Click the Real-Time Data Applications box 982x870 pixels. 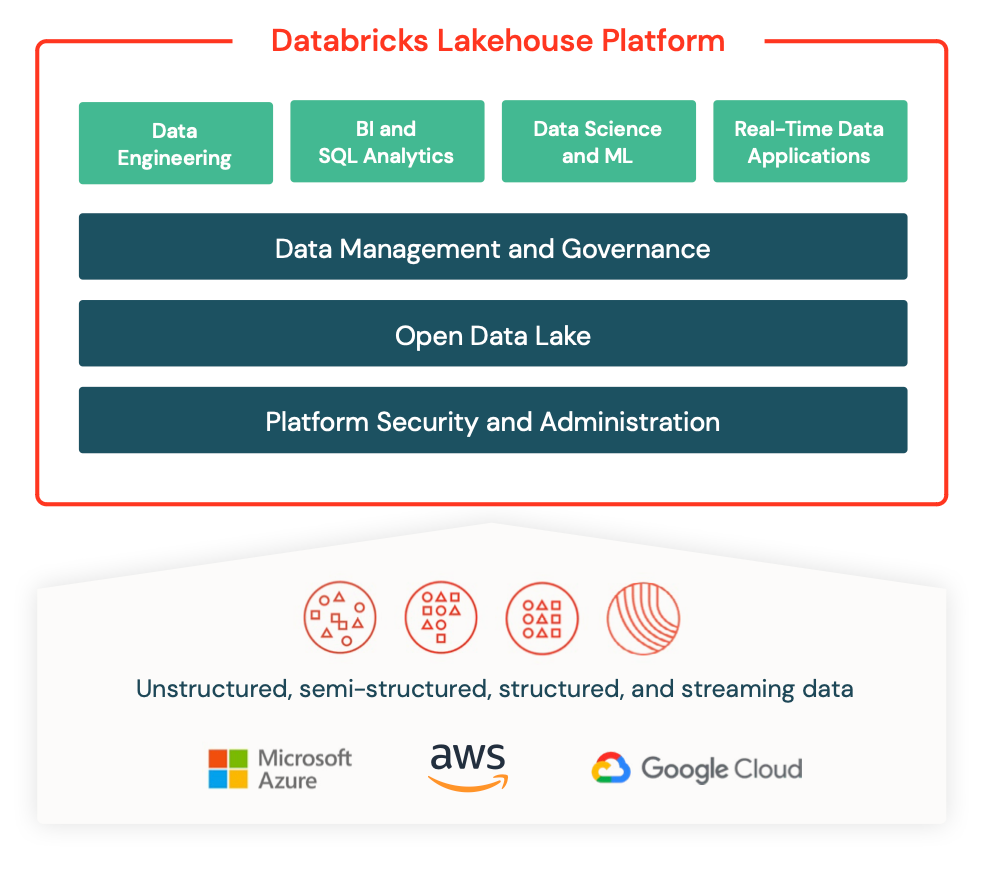809,142
